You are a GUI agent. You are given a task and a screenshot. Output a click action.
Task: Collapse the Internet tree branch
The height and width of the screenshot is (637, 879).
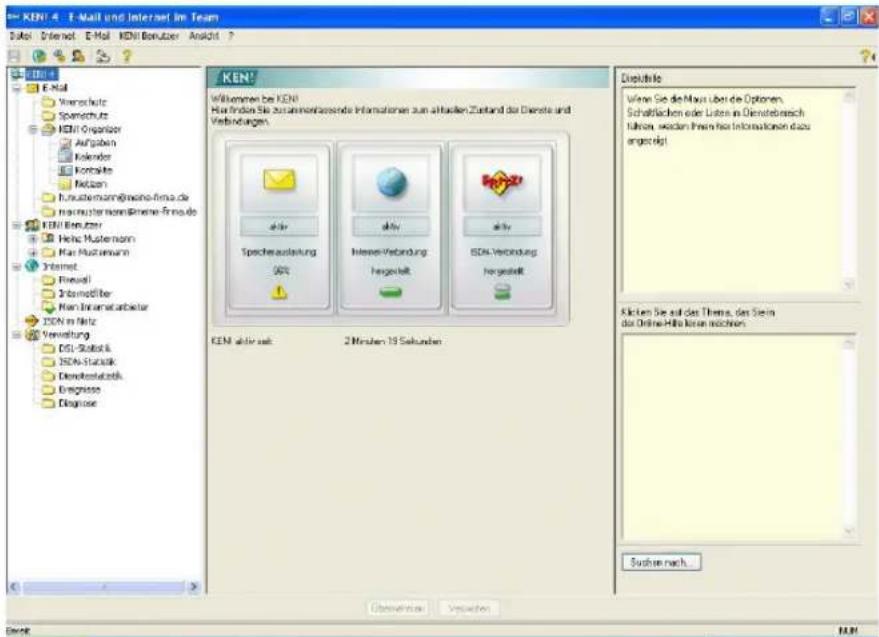[x=17, y=266]
